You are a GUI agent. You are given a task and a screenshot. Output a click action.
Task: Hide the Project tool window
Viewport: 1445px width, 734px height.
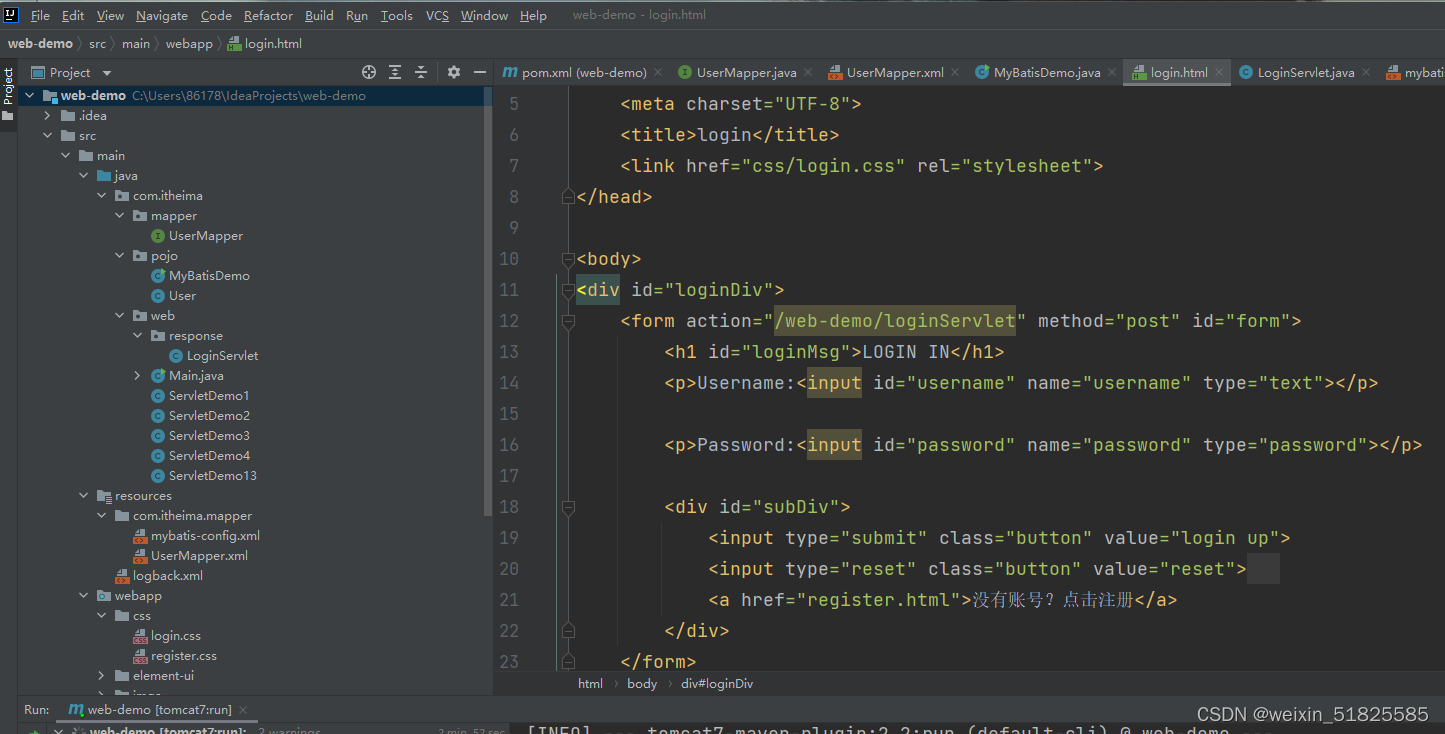[480, 72]
